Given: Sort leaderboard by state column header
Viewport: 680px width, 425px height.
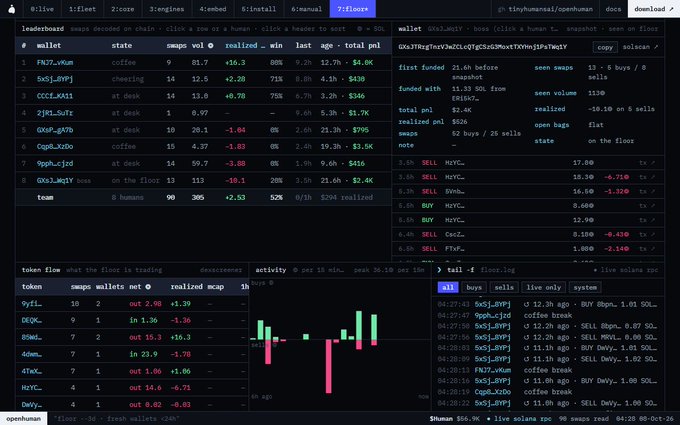Looking at the screenshot, I should click(x=121, y=46).
